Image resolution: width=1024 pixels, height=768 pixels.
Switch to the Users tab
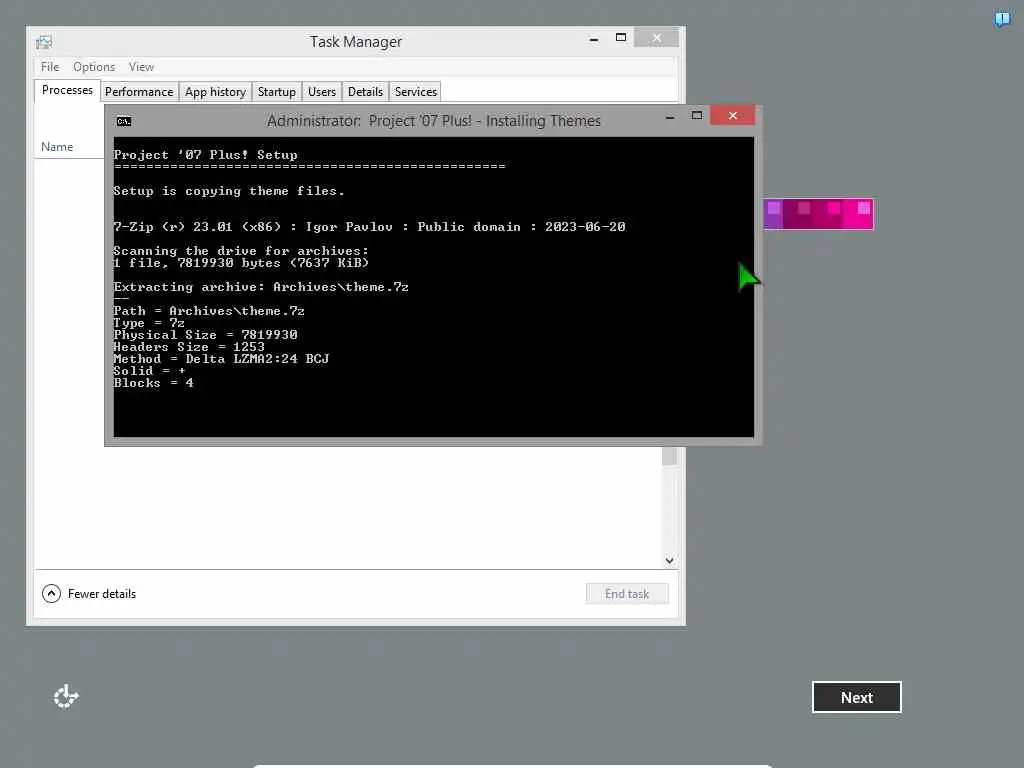pos(322,92)
